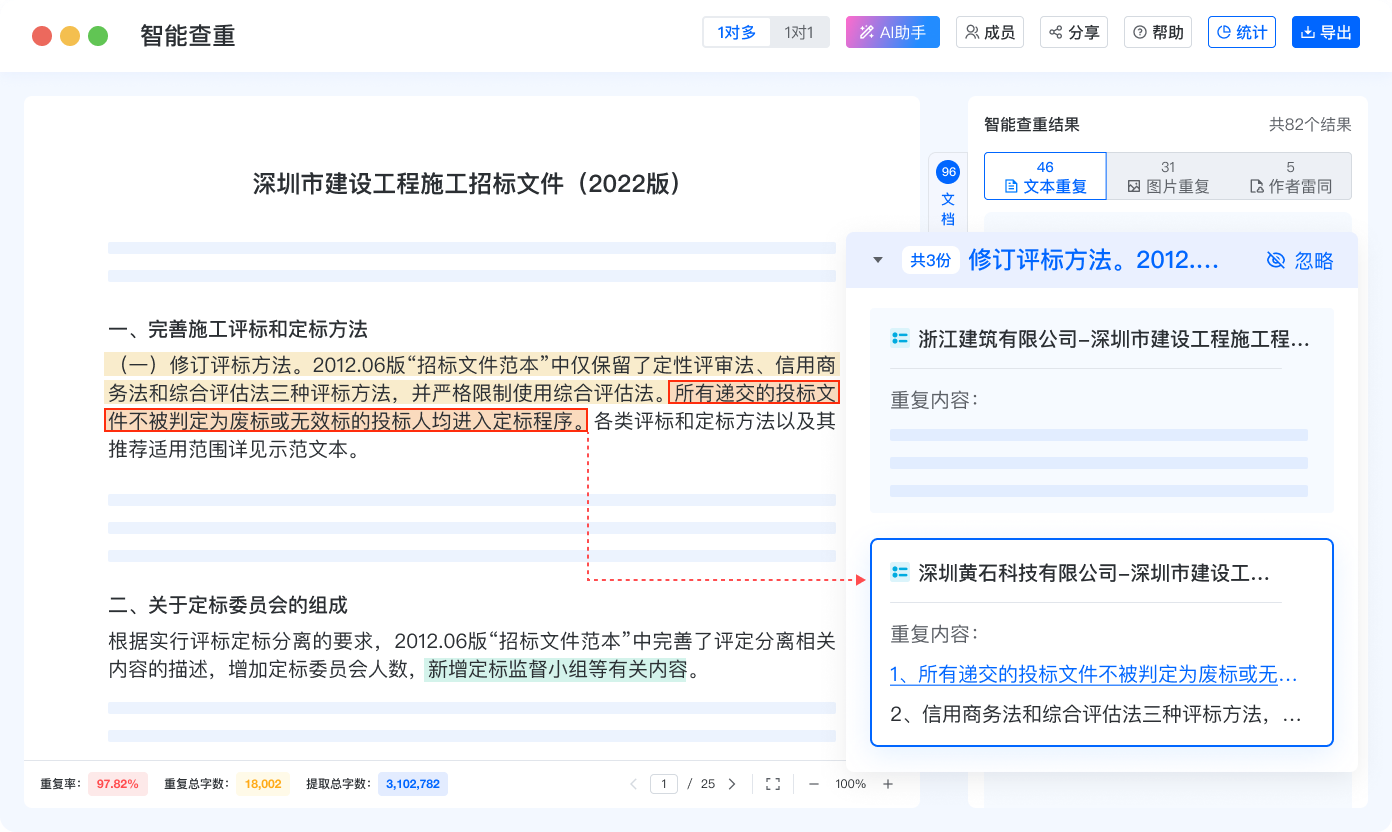The width and height of the screenshot is (1392, 832).
Task: Select the 作者雷同 tab
Action: pos(1290,176)
